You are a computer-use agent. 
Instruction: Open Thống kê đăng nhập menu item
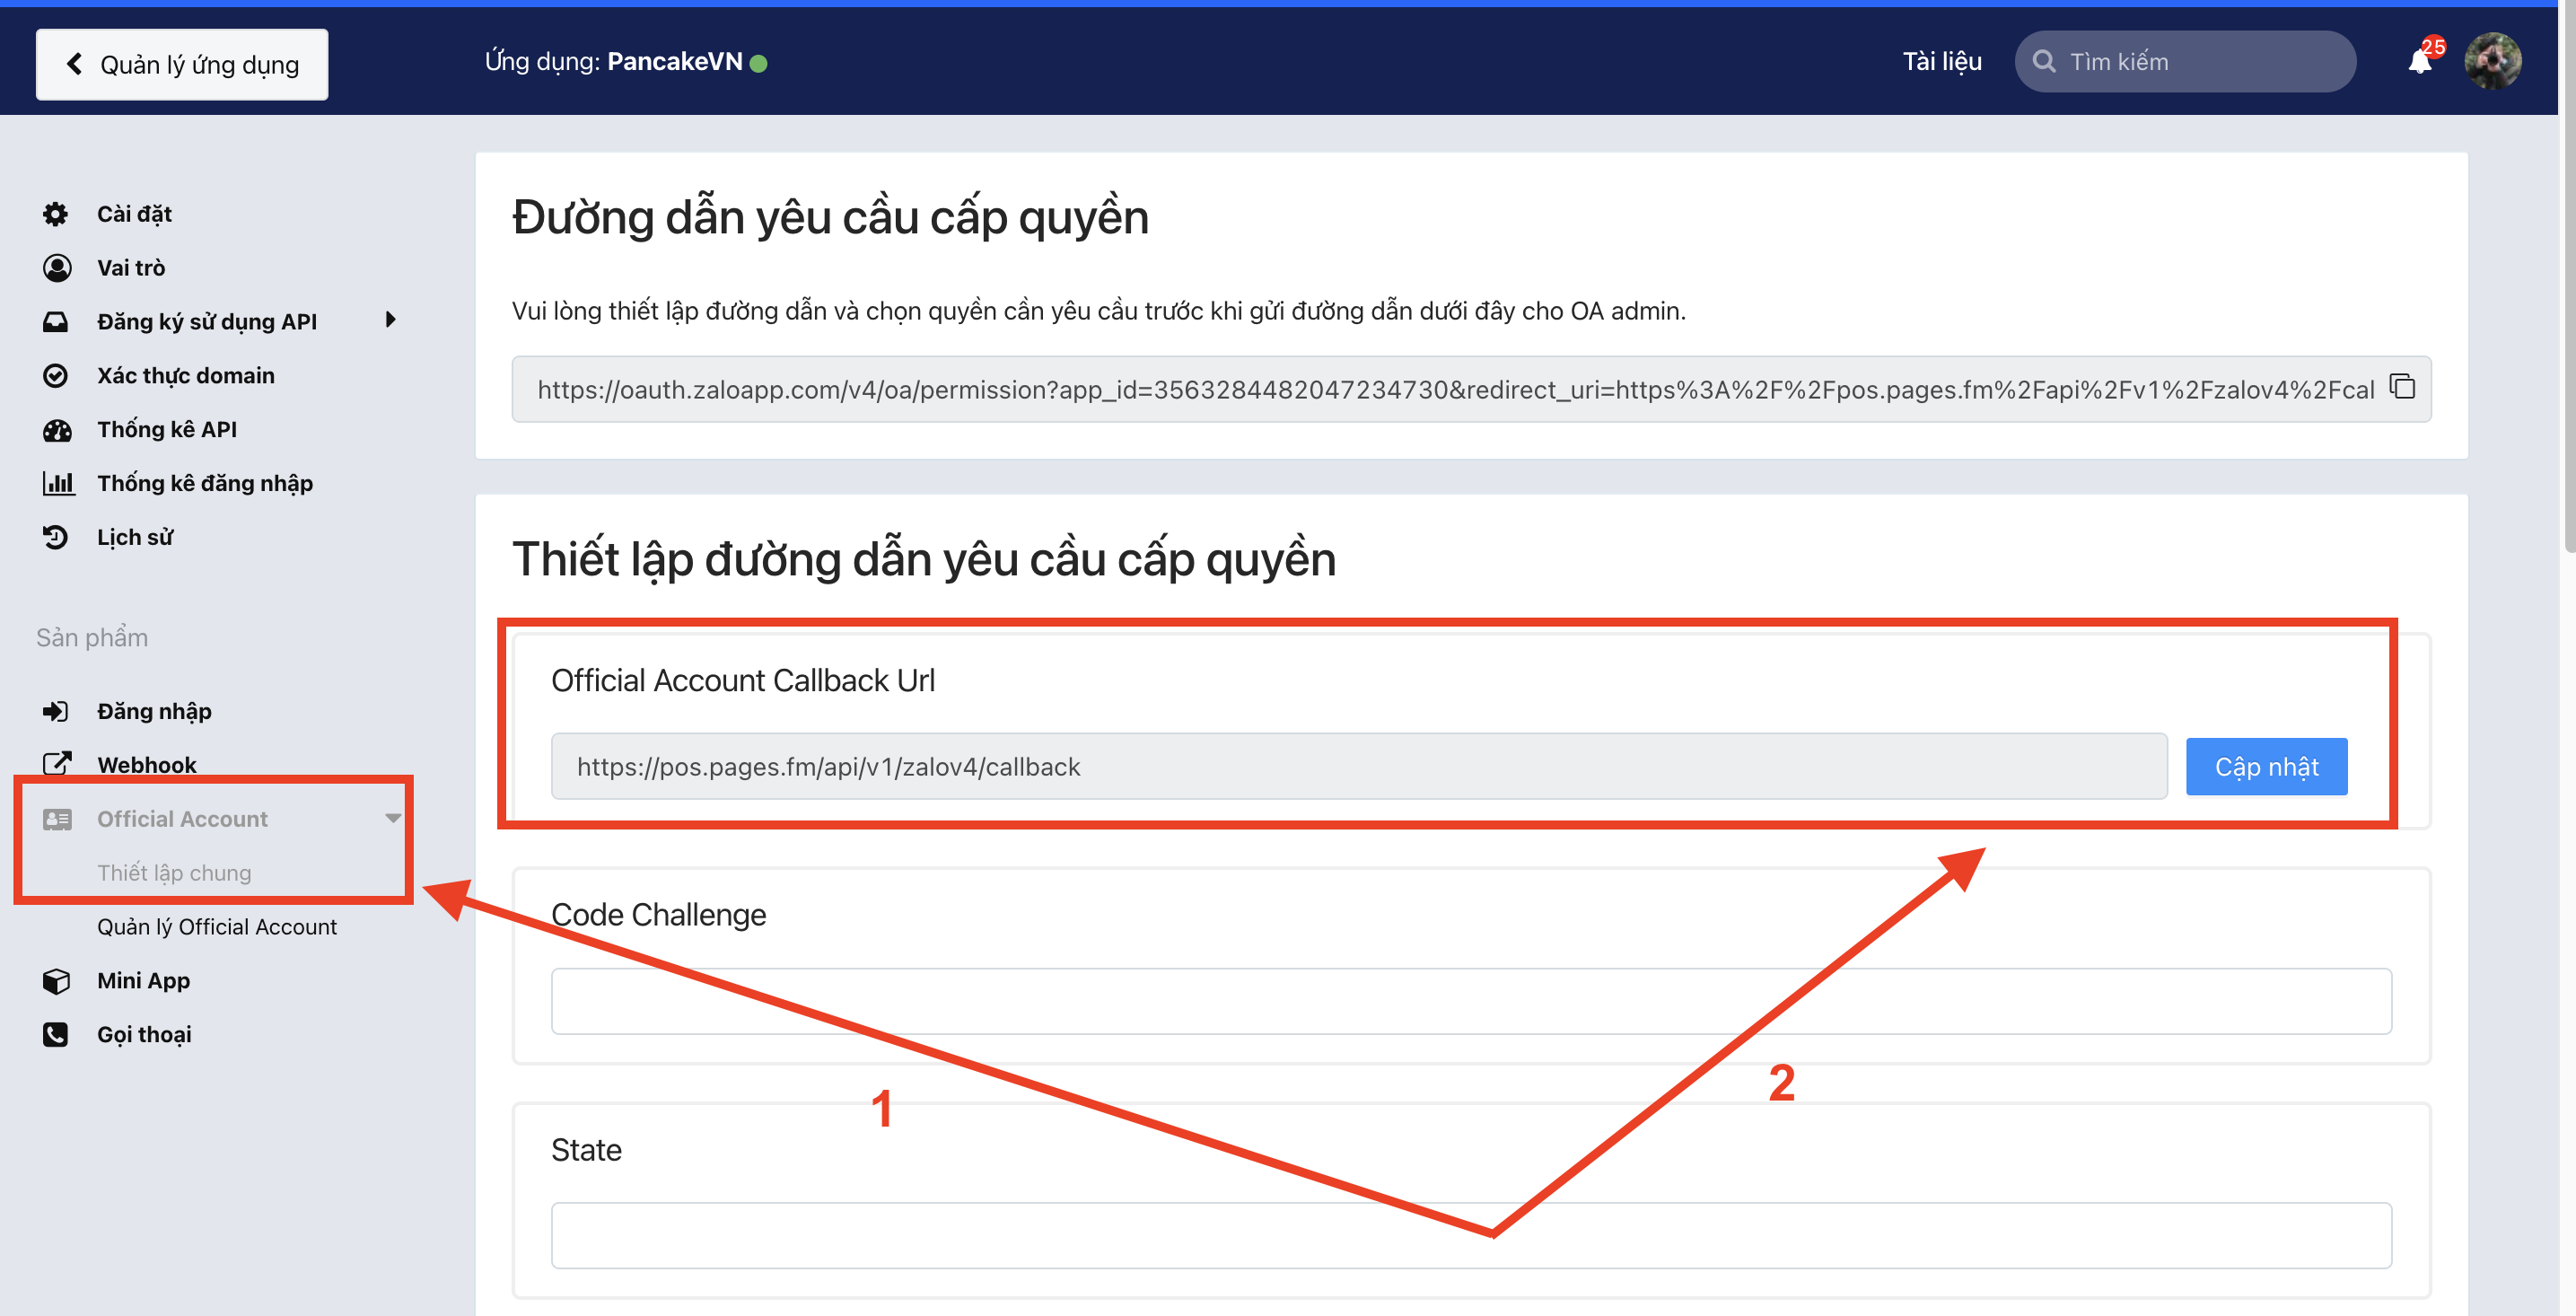point(204,484)
